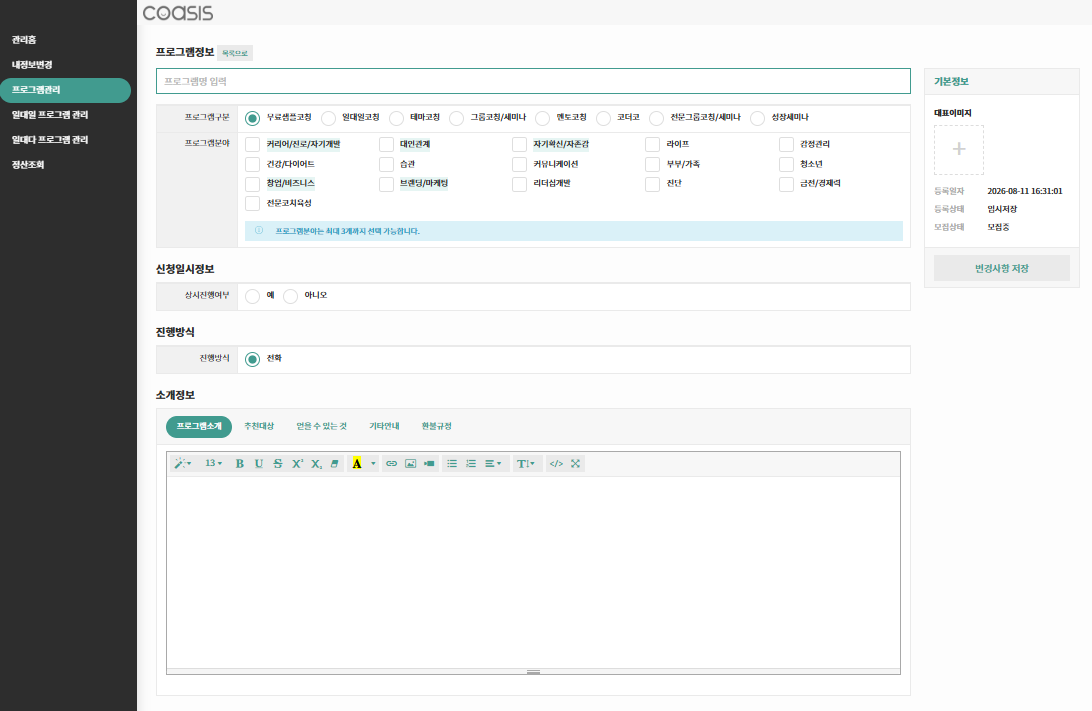This screenshot has height=711, width=1092.
Task: Select the 무료샘플코칭 radio button
Action: 253,118
